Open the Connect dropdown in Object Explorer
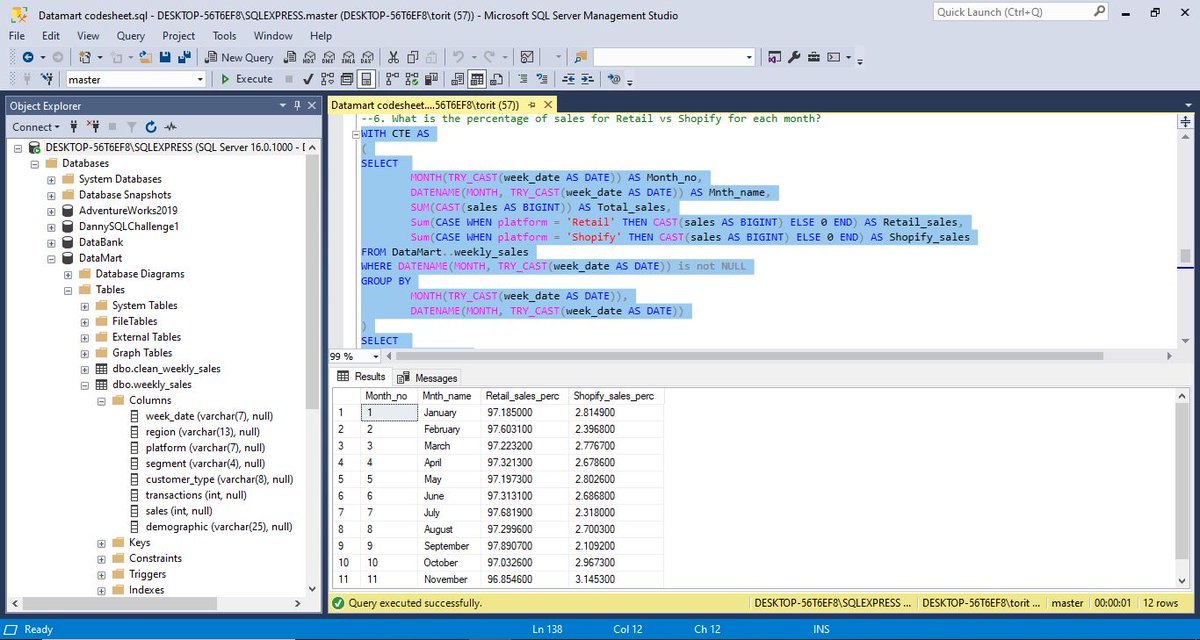Image resolution: width=1200 pixels, height=640 pixels. coord(36,127)
